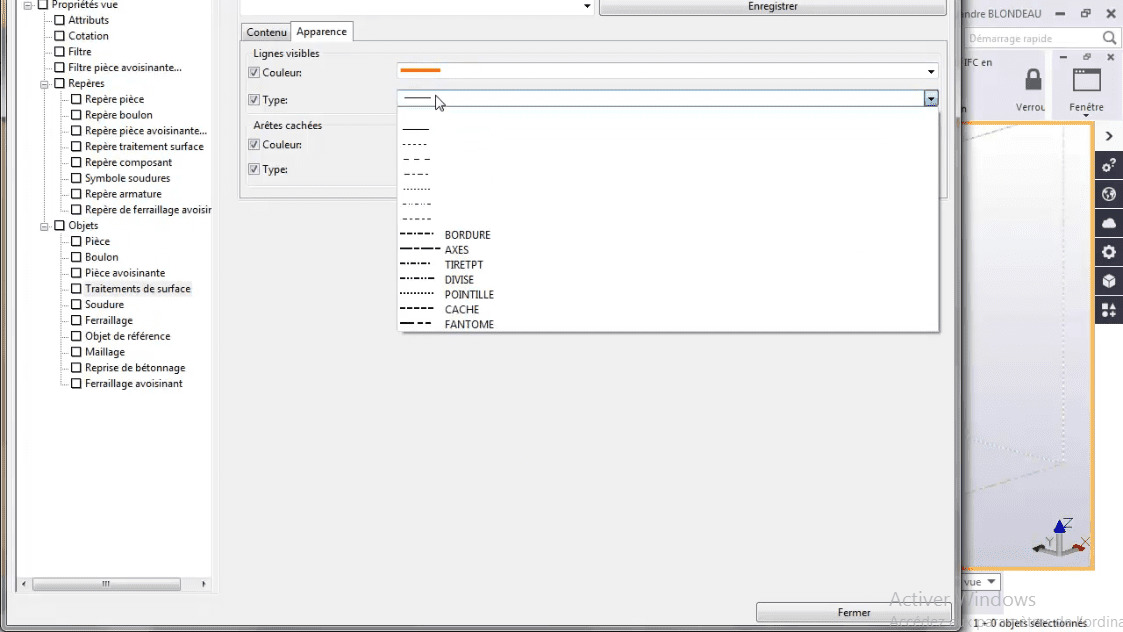Click the gears help icon in side panel

(x=1108, y=165)
